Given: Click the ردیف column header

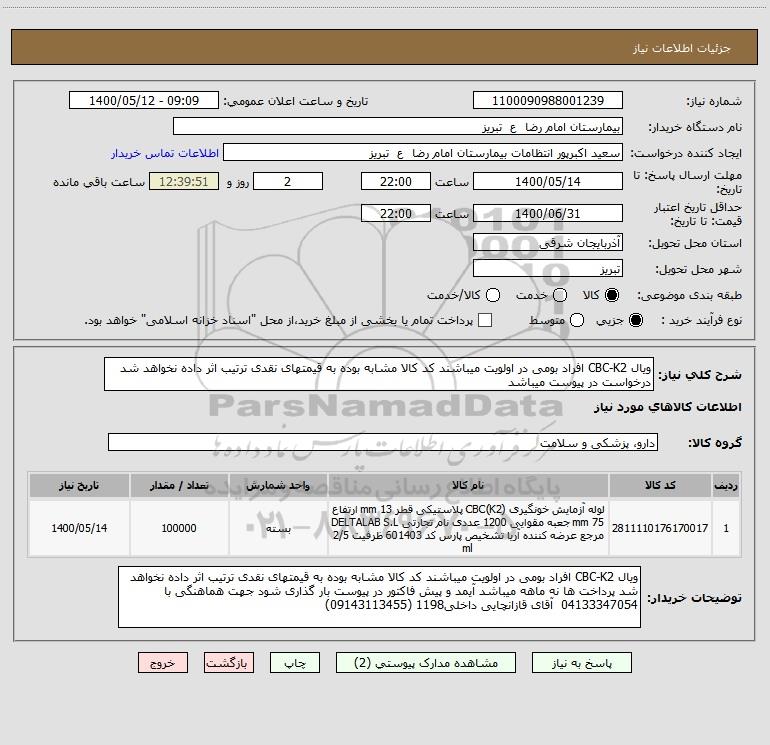Looking at the screenshot, I should (x=726, y=485).
